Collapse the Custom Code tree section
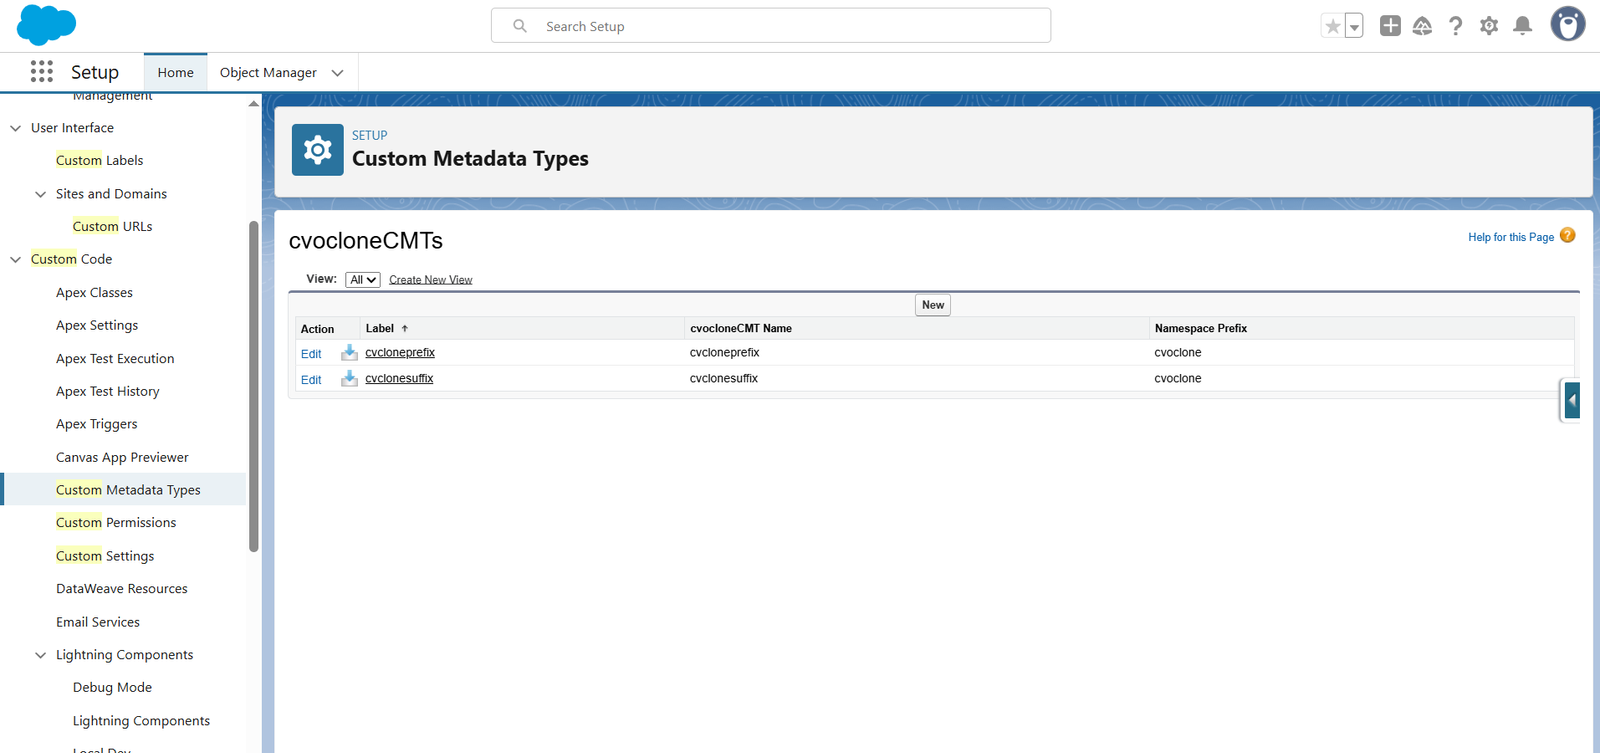The width and height of the screenshot is (1600, 753). [15, 259]
